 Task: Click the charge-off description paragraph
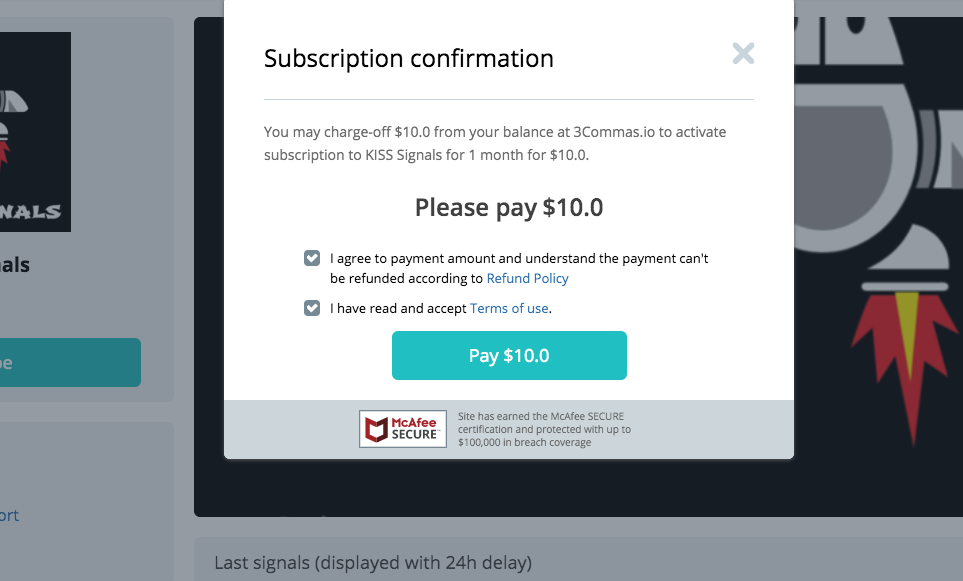point(495,143)
